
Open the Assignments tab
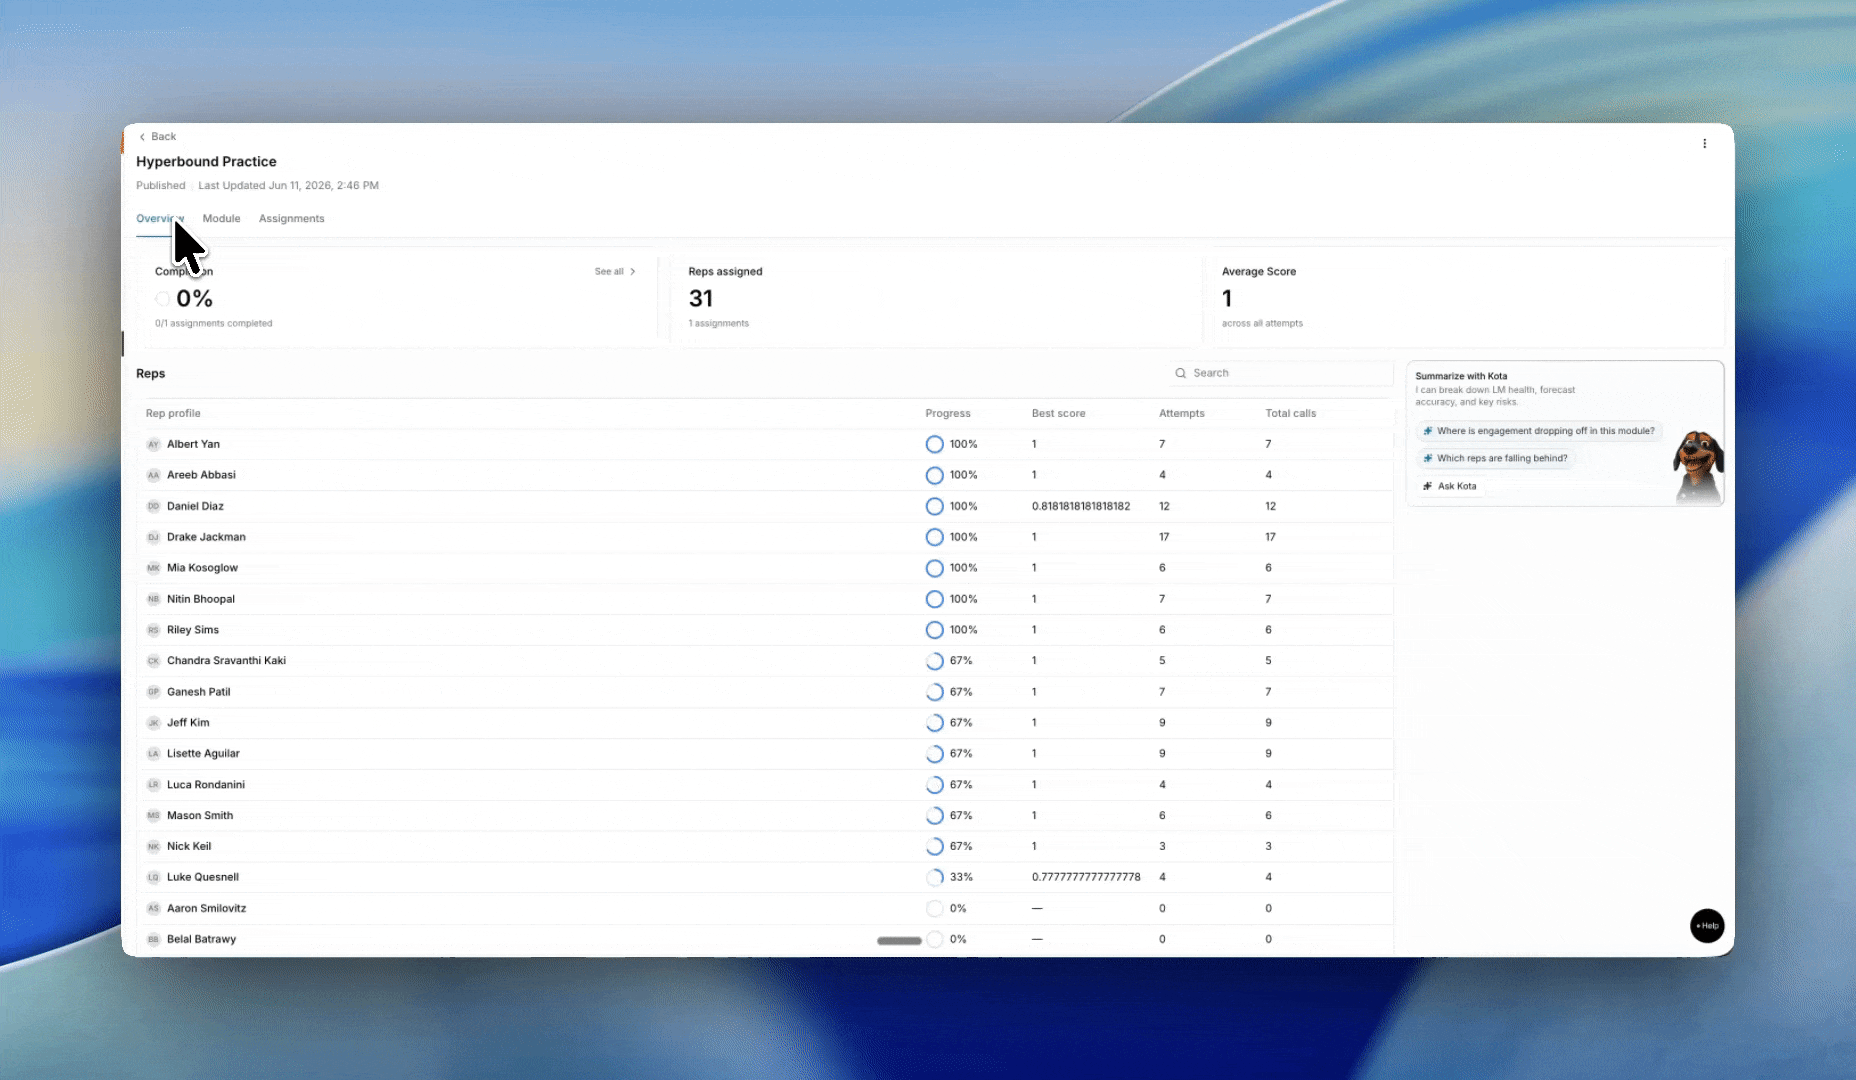pos(291,218)
